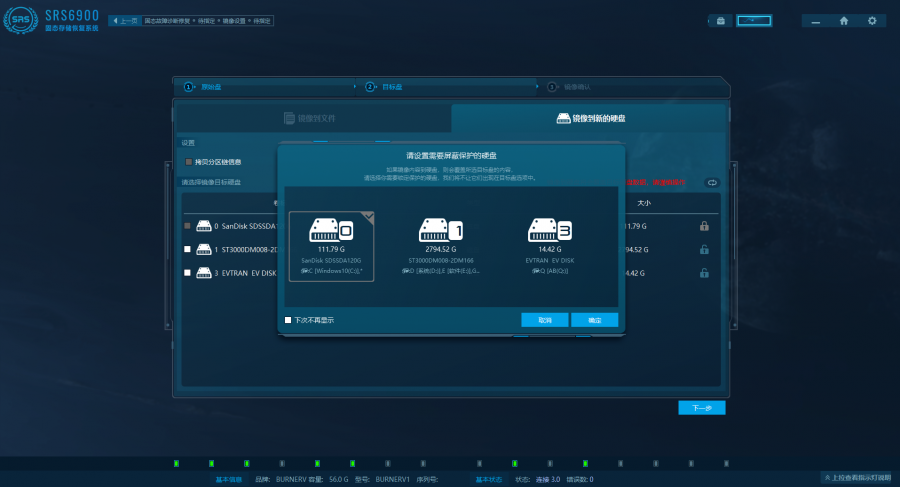Image resolution: width=900 pixels, height=487 pixels.
Task: Select step 2 目标盘 in wizard
Action: [384, 87]
